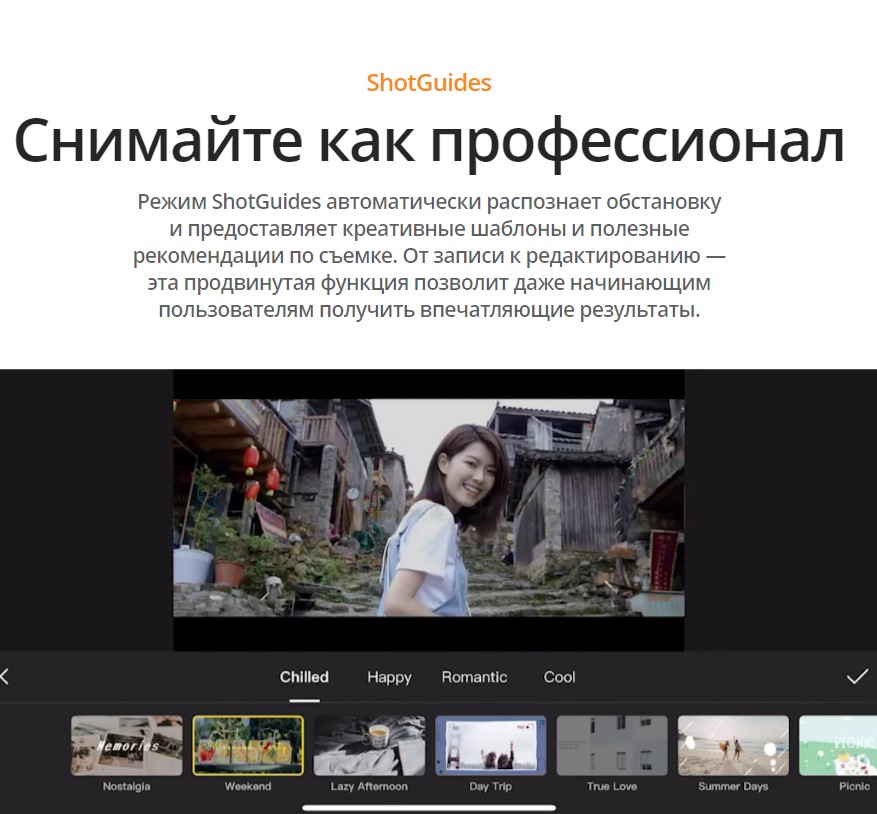Click the video preview of smiling woman
This screenshot has width=877, height=814.
pos(429,508)
